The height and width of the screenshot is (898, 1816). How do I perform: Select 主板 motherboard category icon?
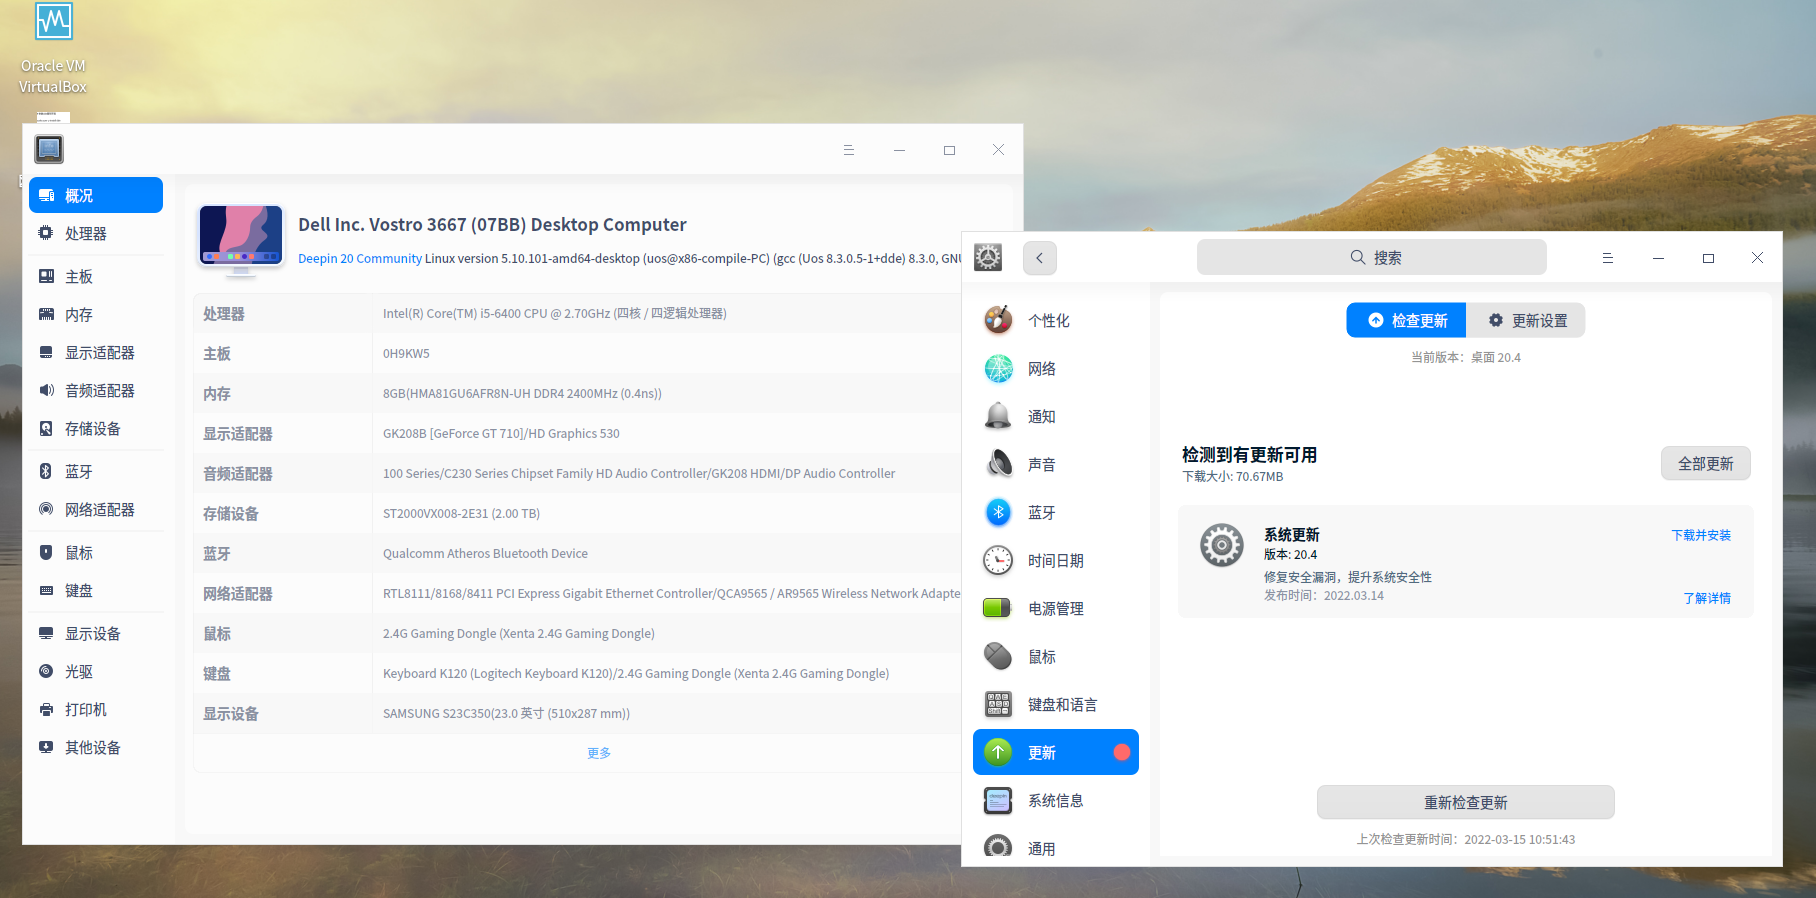(x=46, y=276)
